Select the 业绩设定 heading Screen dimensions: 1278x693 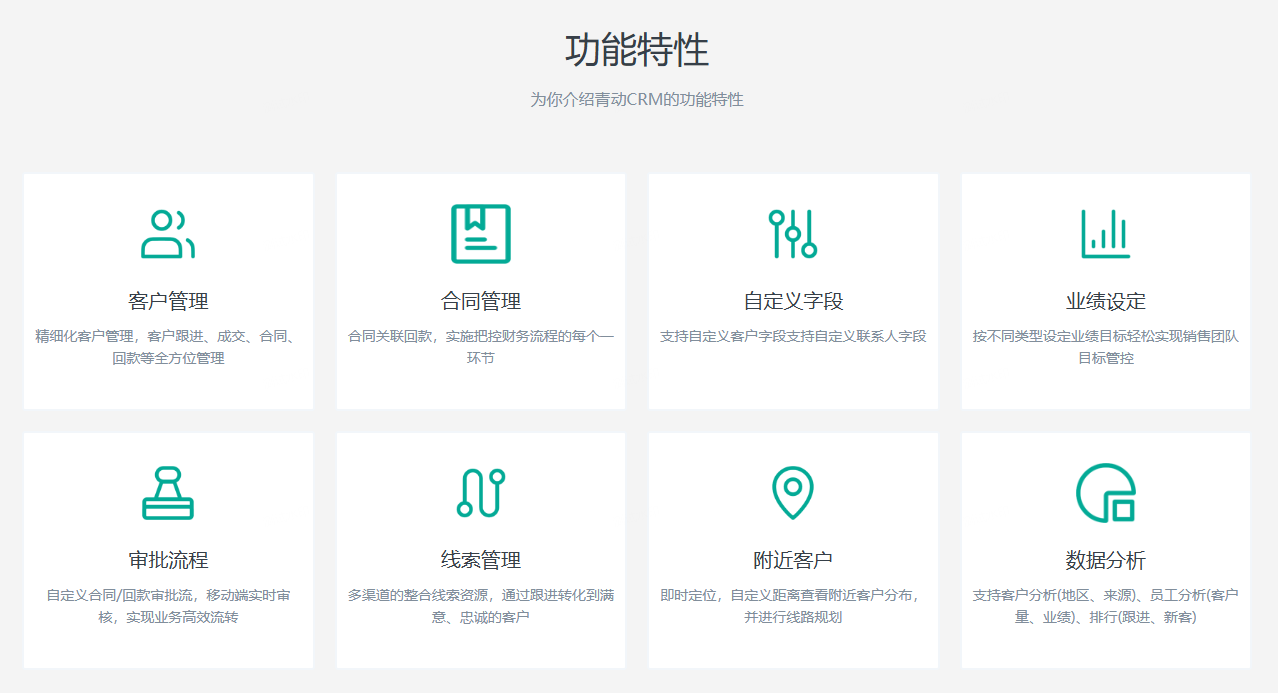click(1105, 301)
